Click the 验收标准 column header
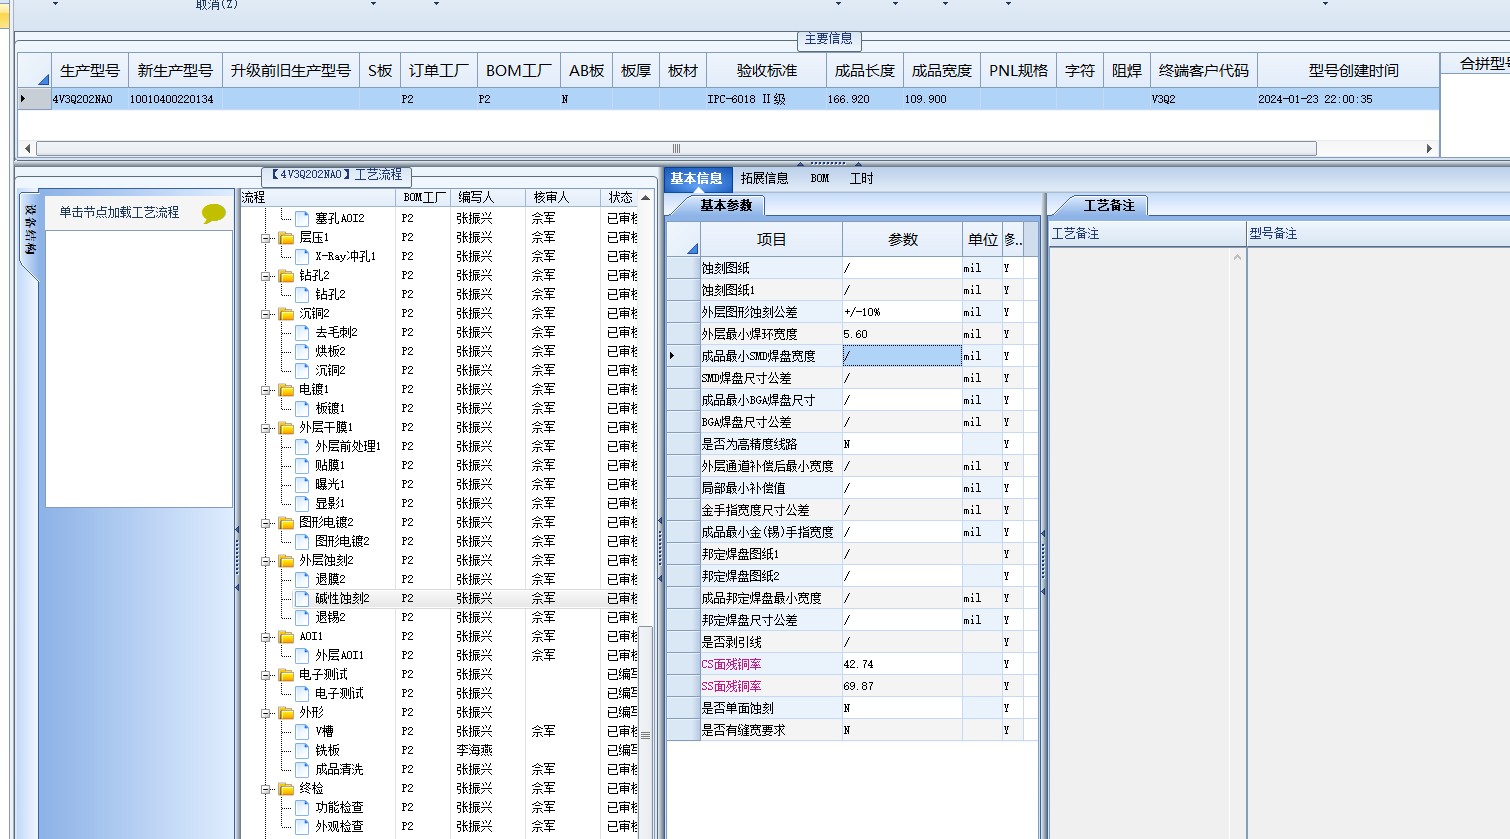Viewport: 1510px width, 839px height. pyautogui.click(x=767, y=71)
